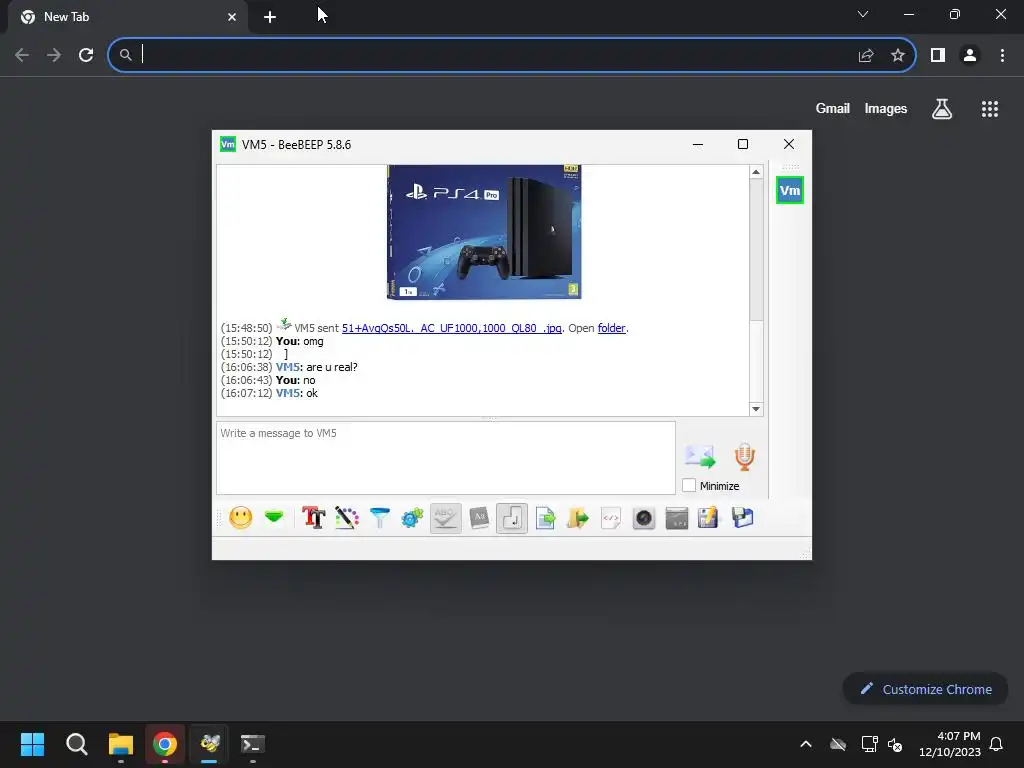Click the chat scrollbar up arrow

(x=756, y=172)
